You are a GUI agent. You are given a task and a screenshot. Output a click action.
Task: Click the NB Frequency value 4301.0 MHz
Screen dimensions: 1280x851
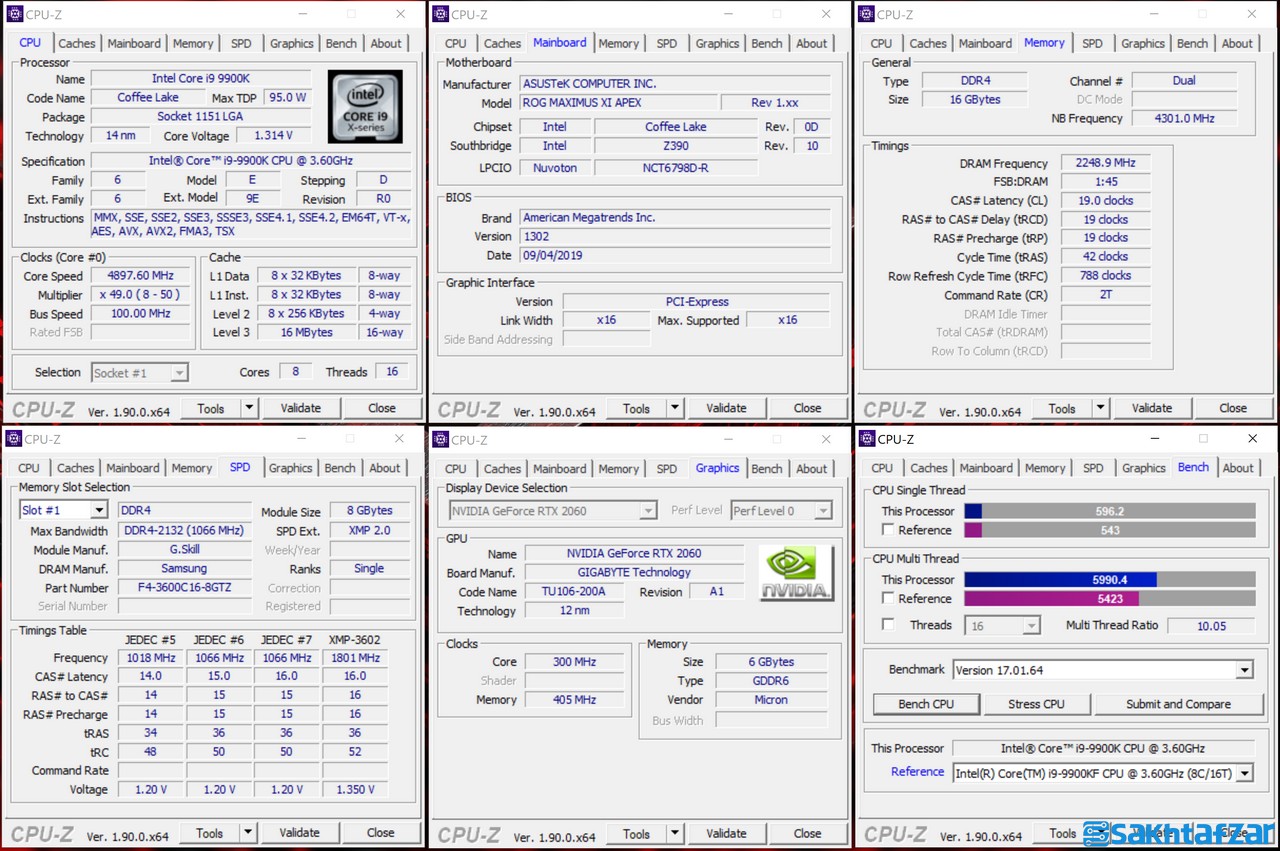coord(1183,118)
